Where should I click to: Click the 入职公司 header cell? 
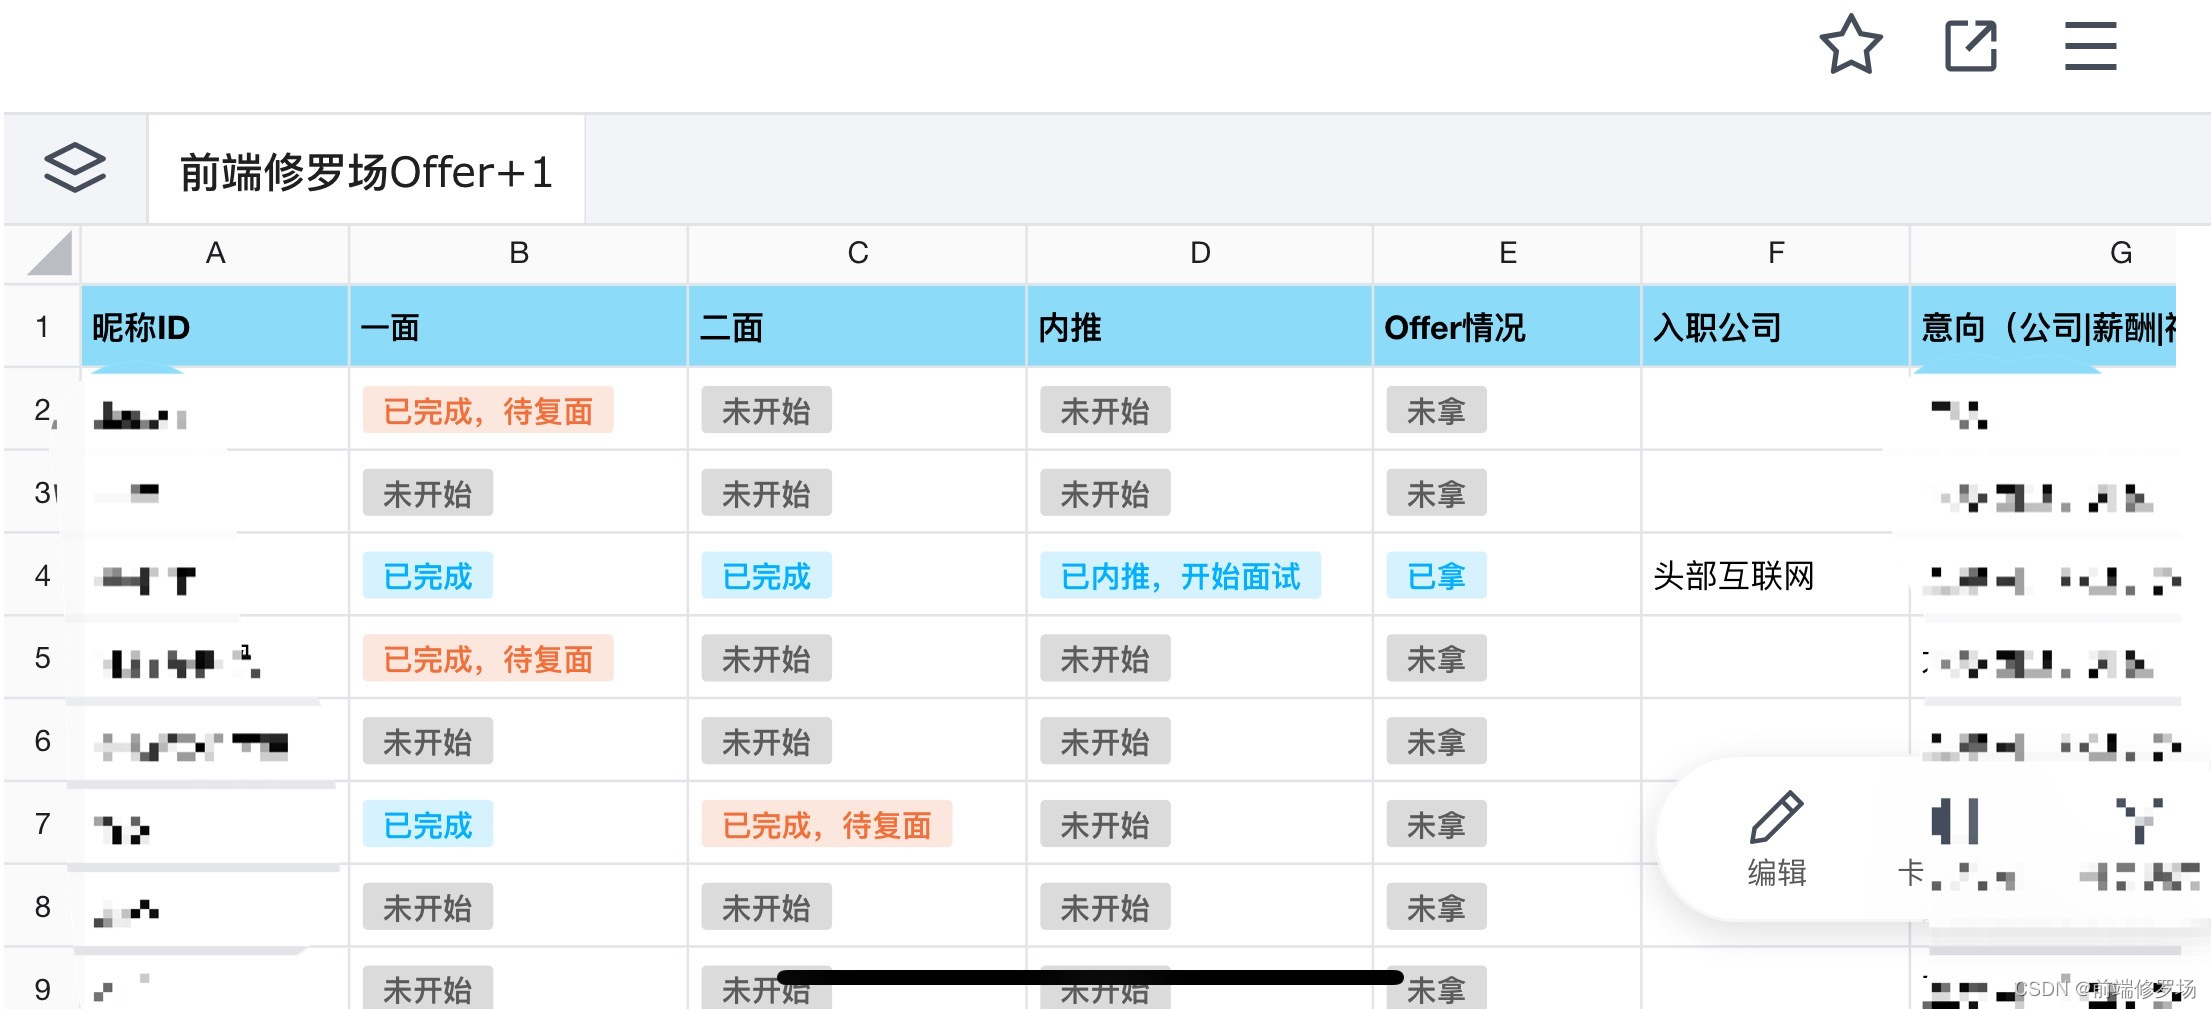1775,327
